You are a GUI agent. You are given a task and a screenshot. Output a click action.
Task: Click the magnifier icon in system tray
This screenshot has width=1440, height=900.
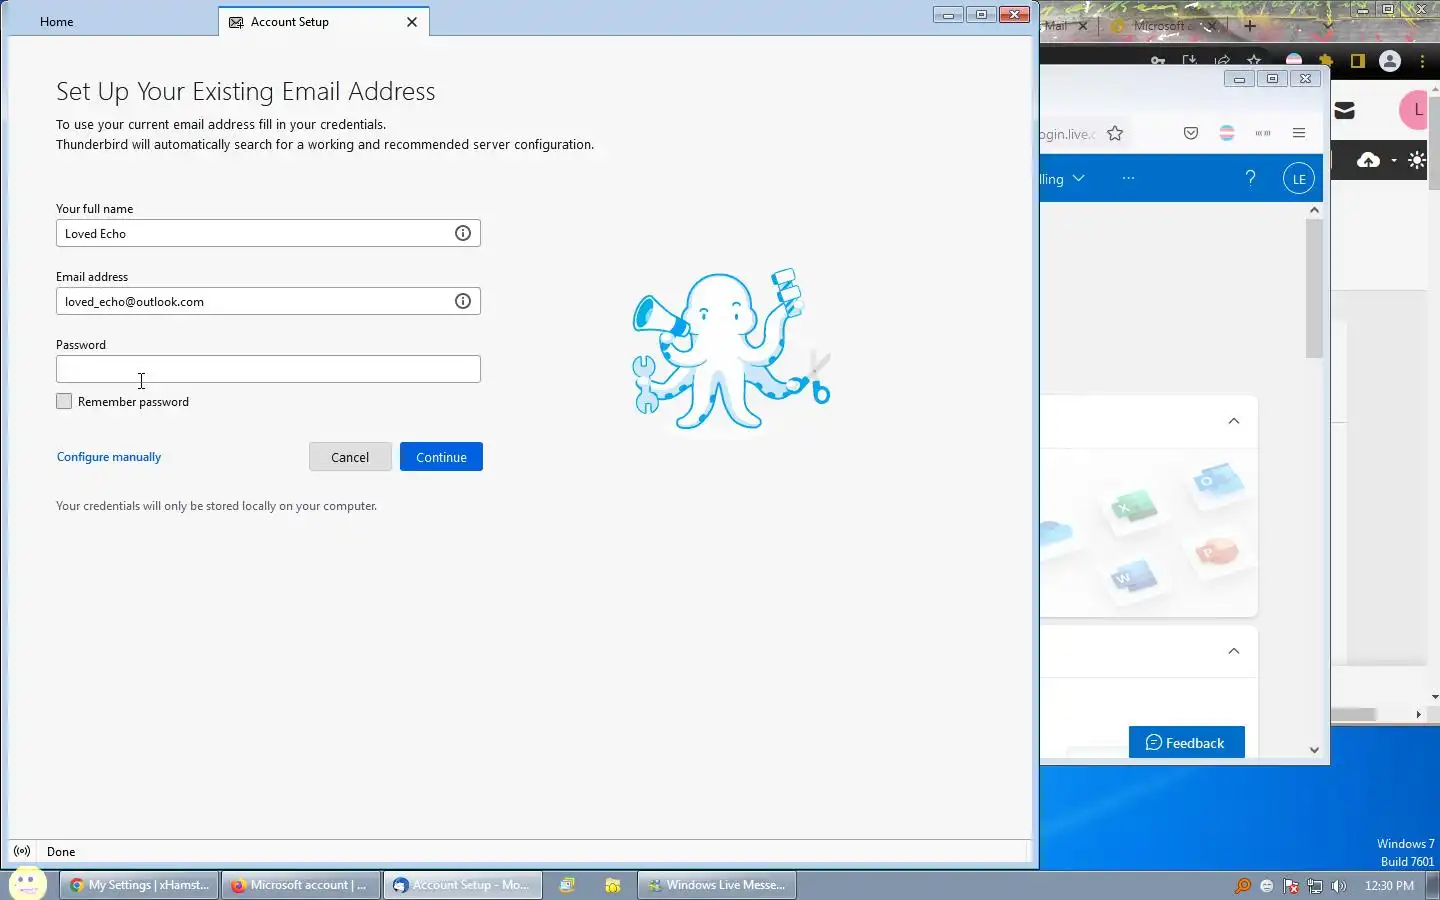point(1243,886)
